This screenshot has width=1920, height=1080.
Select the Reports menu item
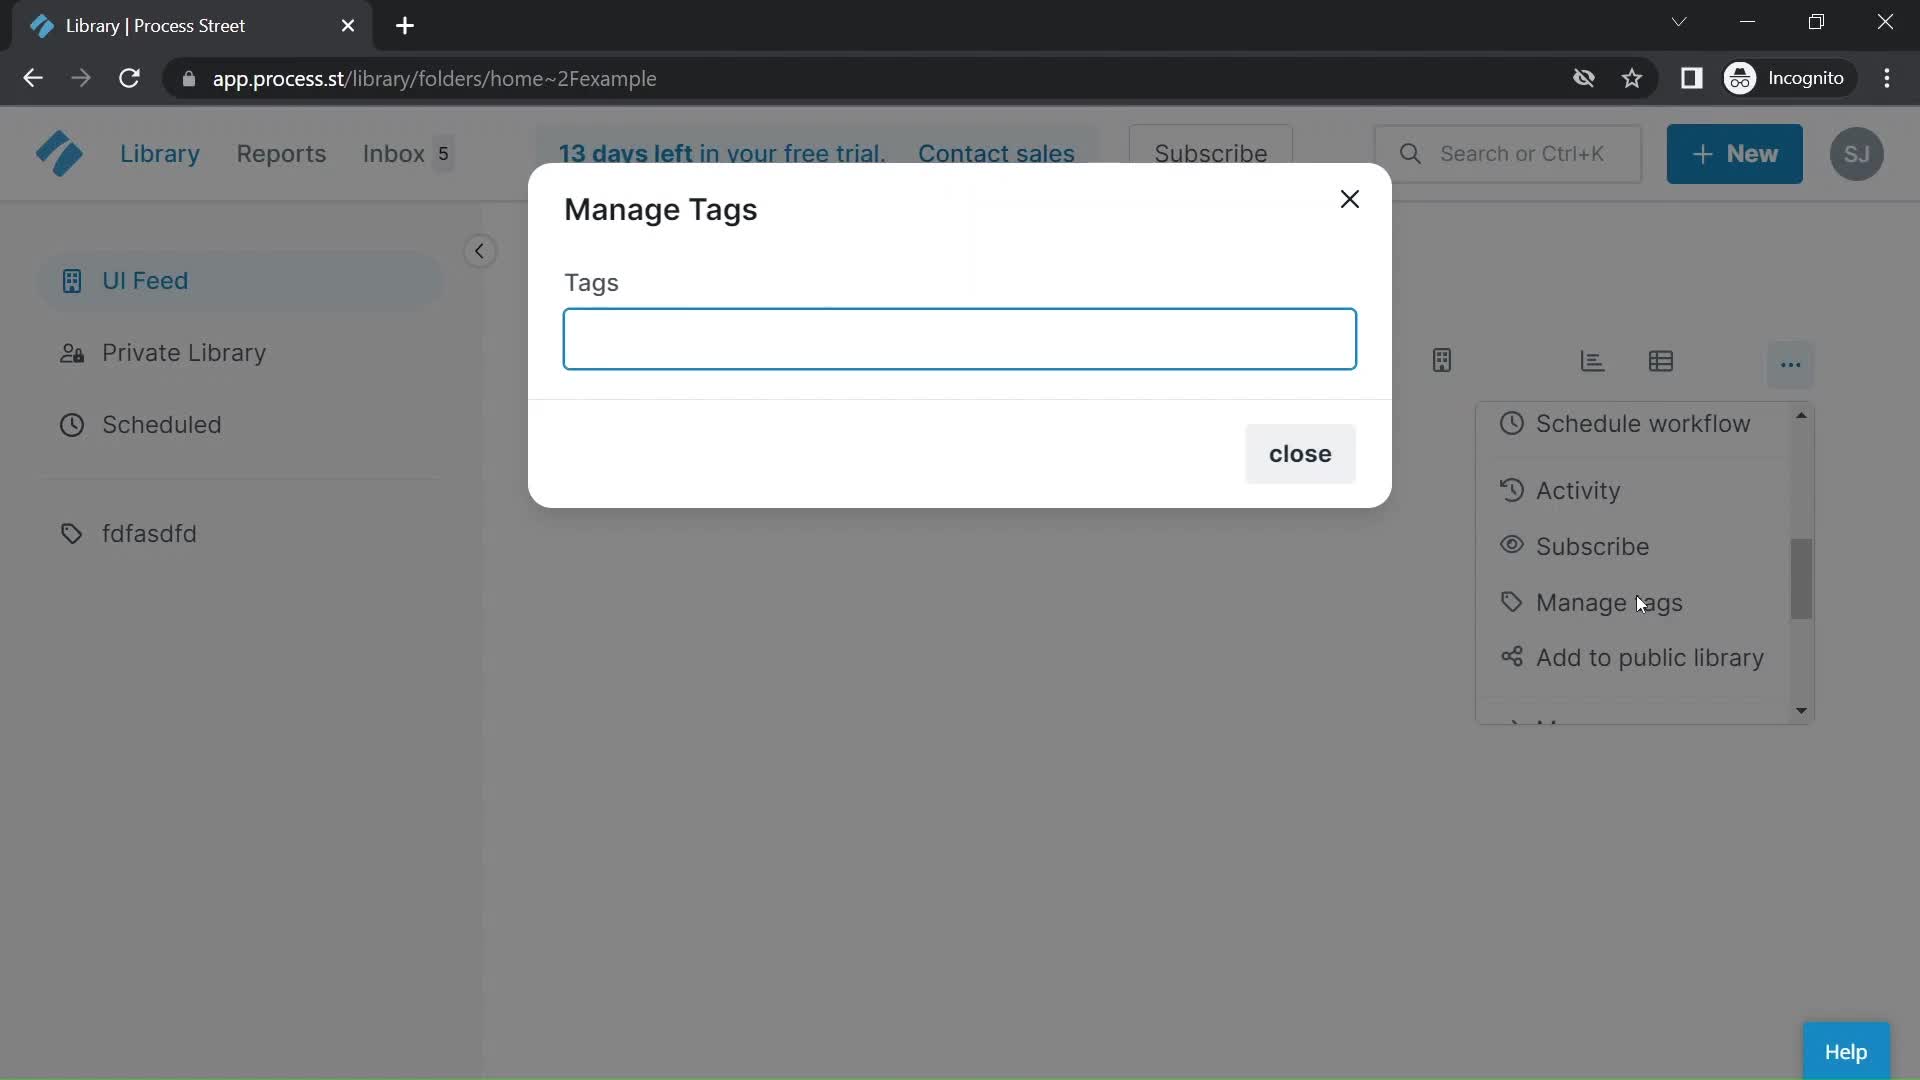(281, 153)
